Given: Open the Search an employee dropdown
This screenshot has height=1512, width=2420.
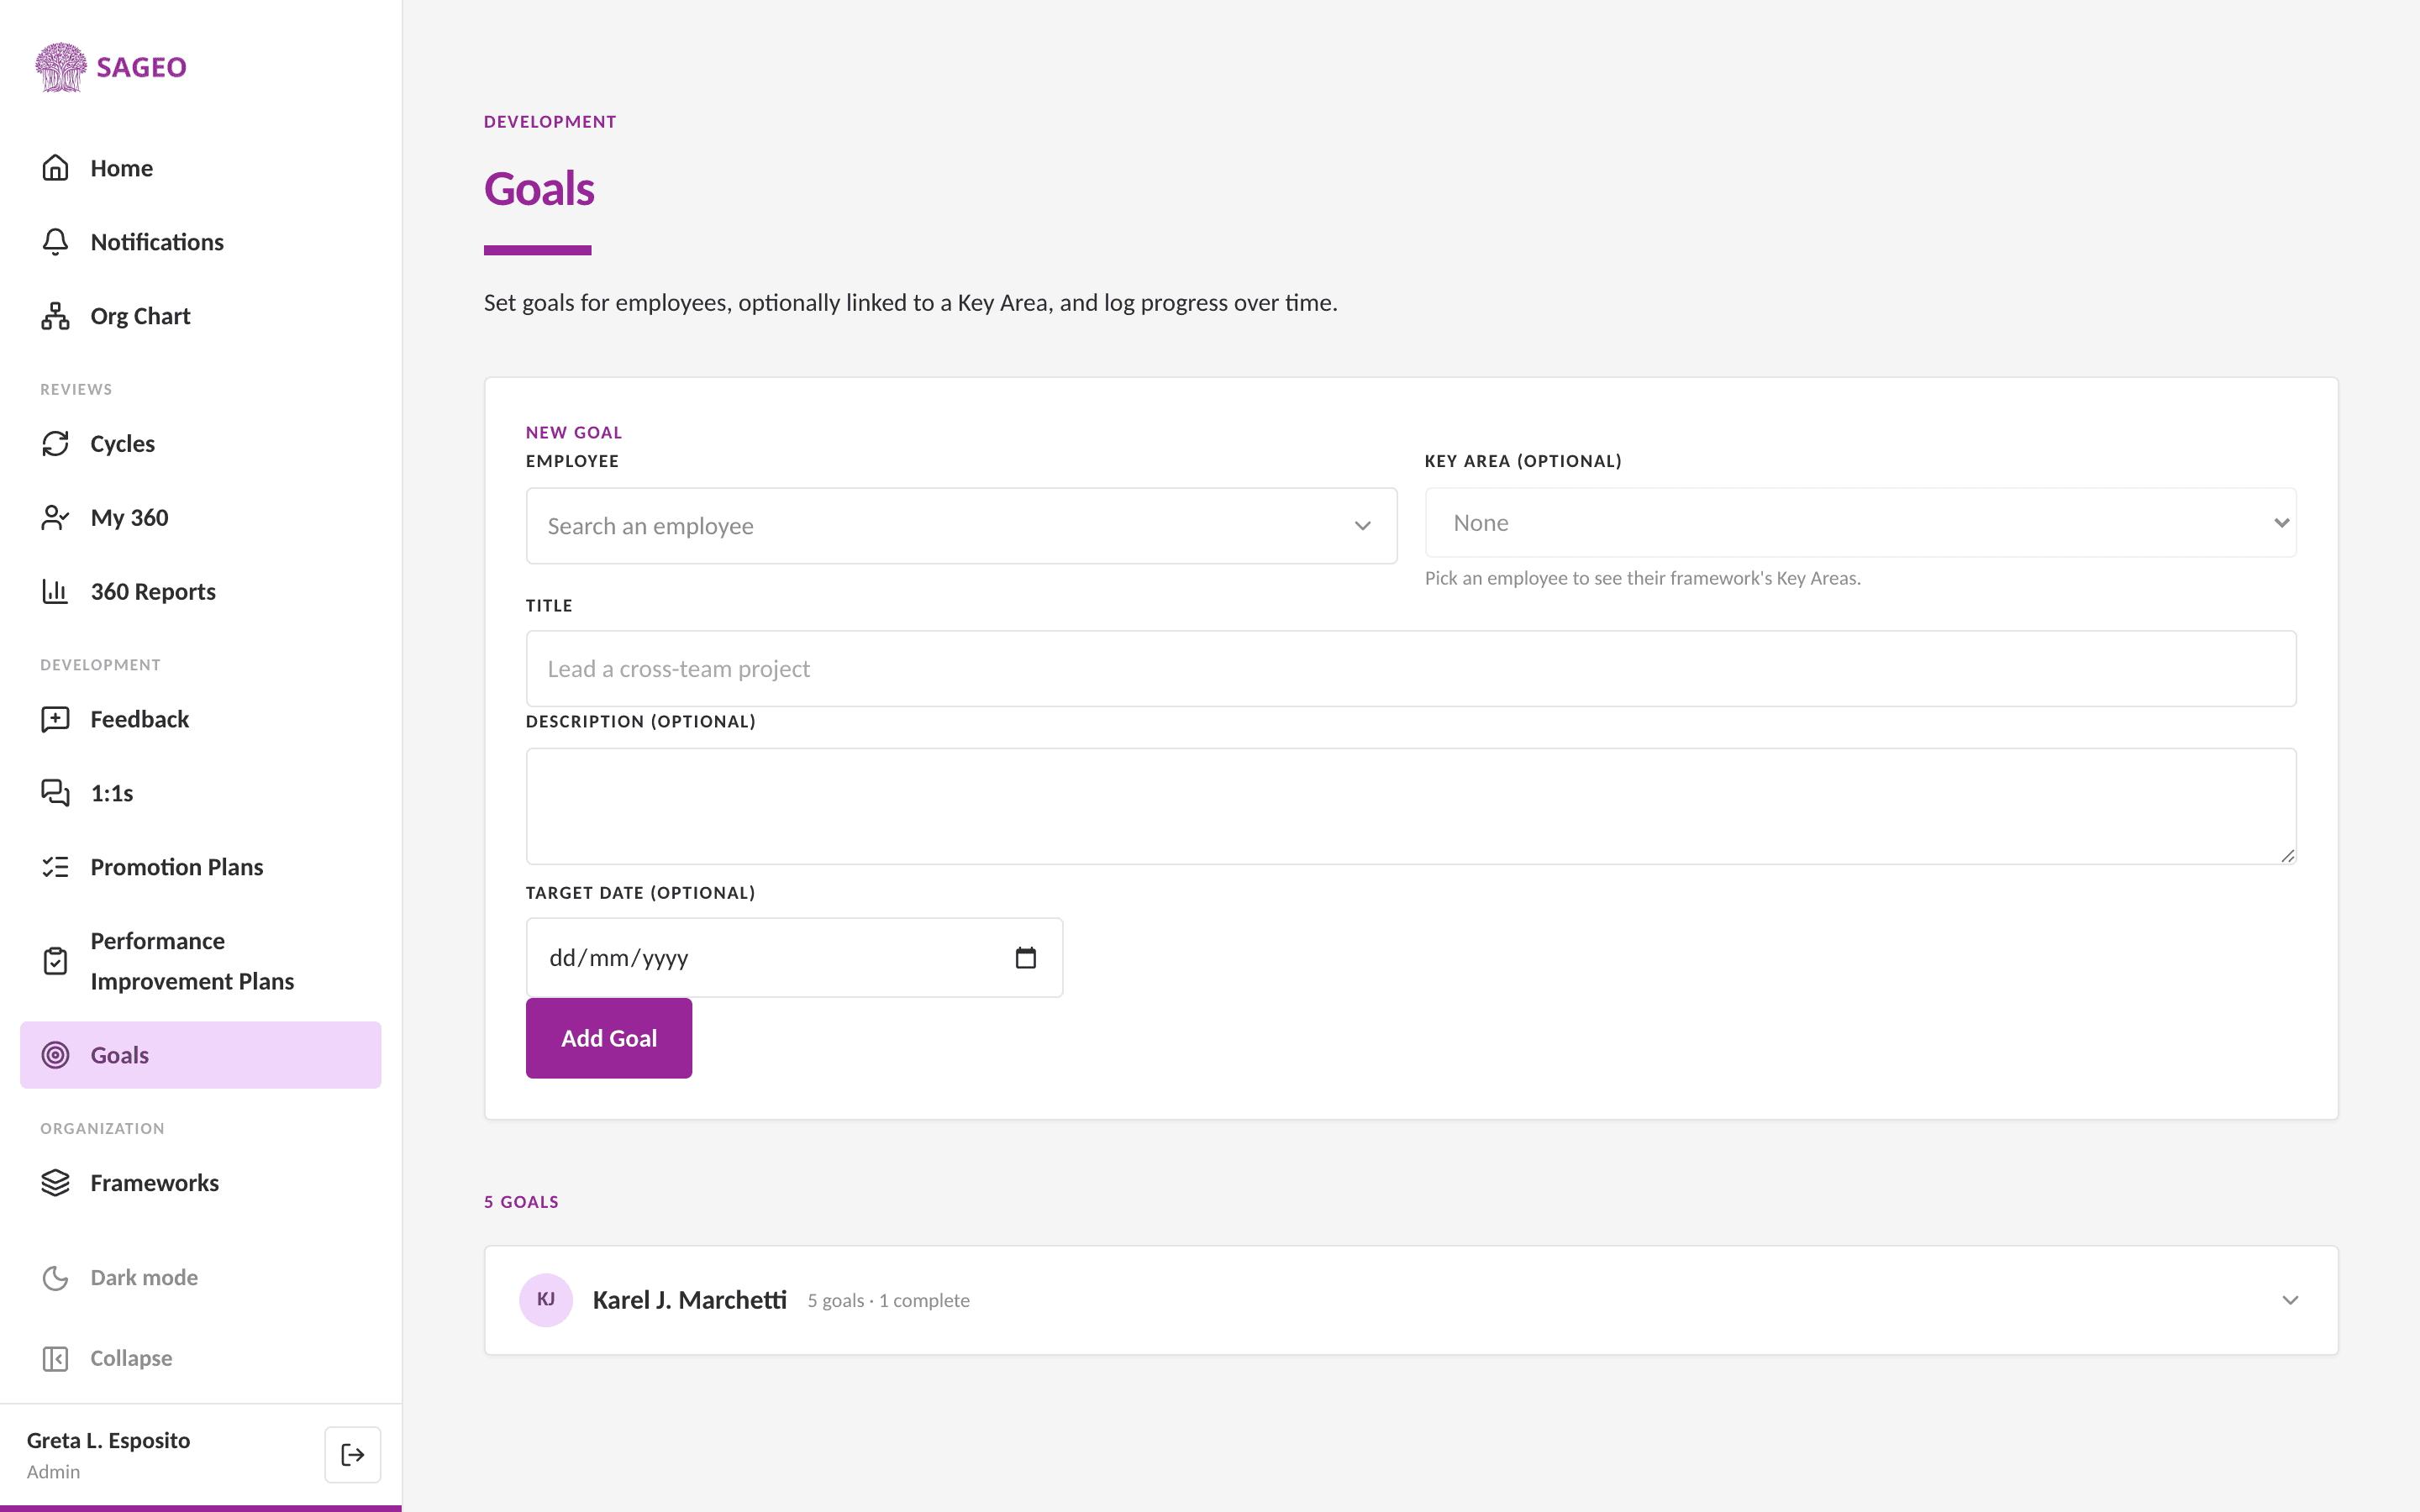Looking at the screenshot, I should pyautogui.click(x=961, y=526).
